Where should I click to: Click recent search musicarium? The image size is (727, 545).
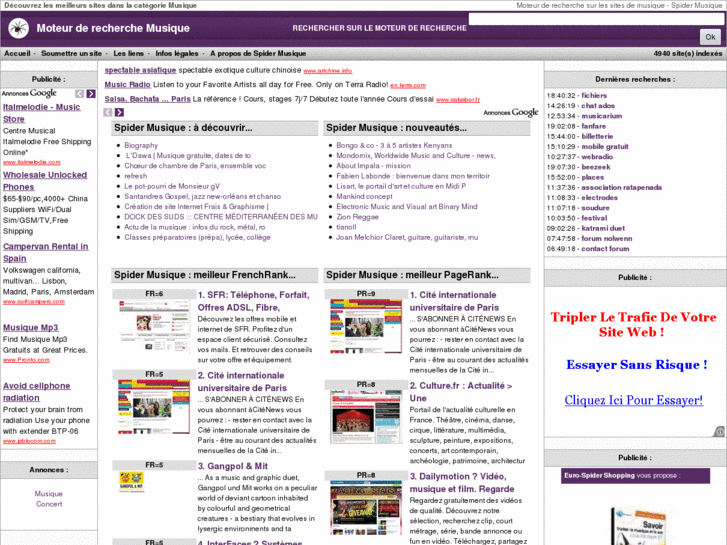click(602, 115)
